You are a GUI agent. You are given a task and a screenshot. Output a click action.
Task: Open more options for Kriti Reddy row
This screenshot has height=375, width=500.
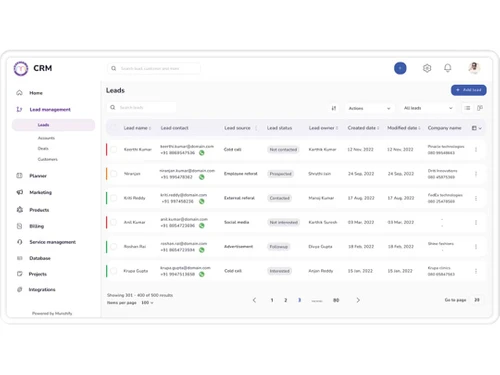476,198
